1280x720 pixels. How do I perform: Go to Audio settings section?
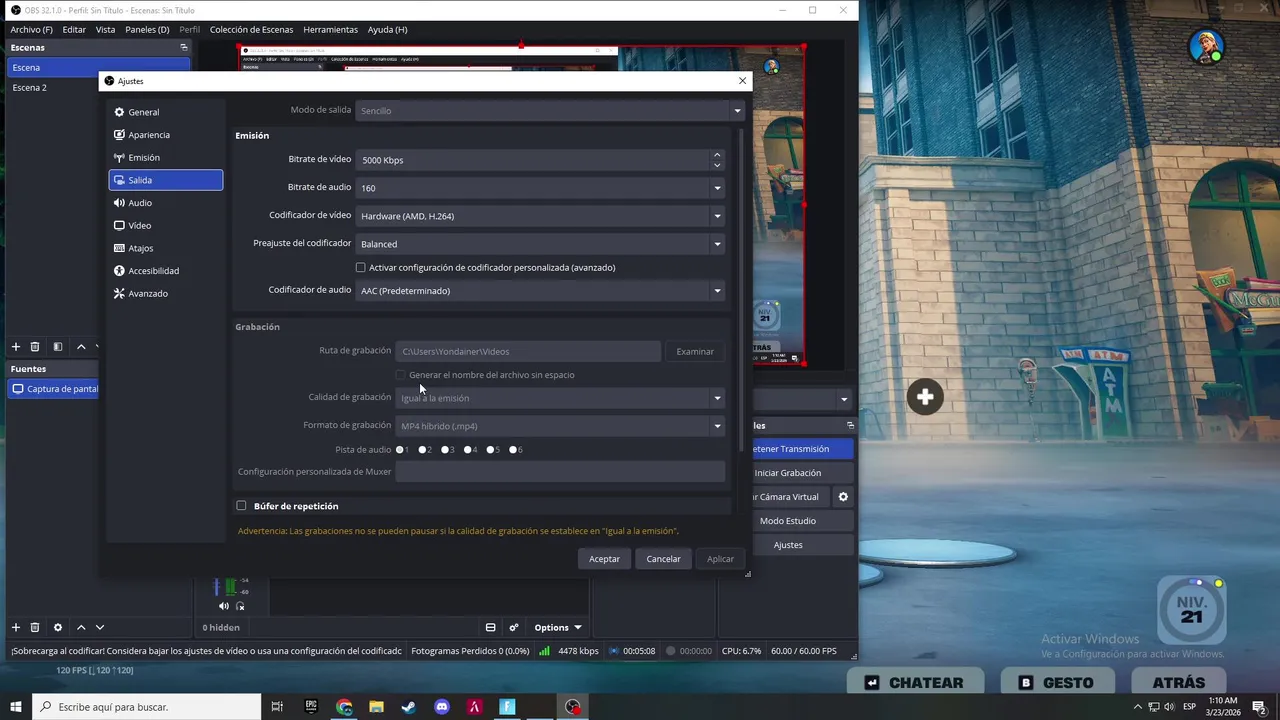click(x=165, y=203)
